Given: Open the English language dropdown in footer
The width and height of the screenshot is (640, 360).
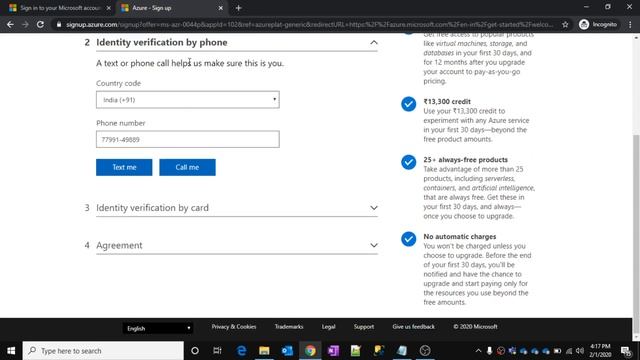Looking at the screenshot, I should pyautogui.click(x=158, y=328).
